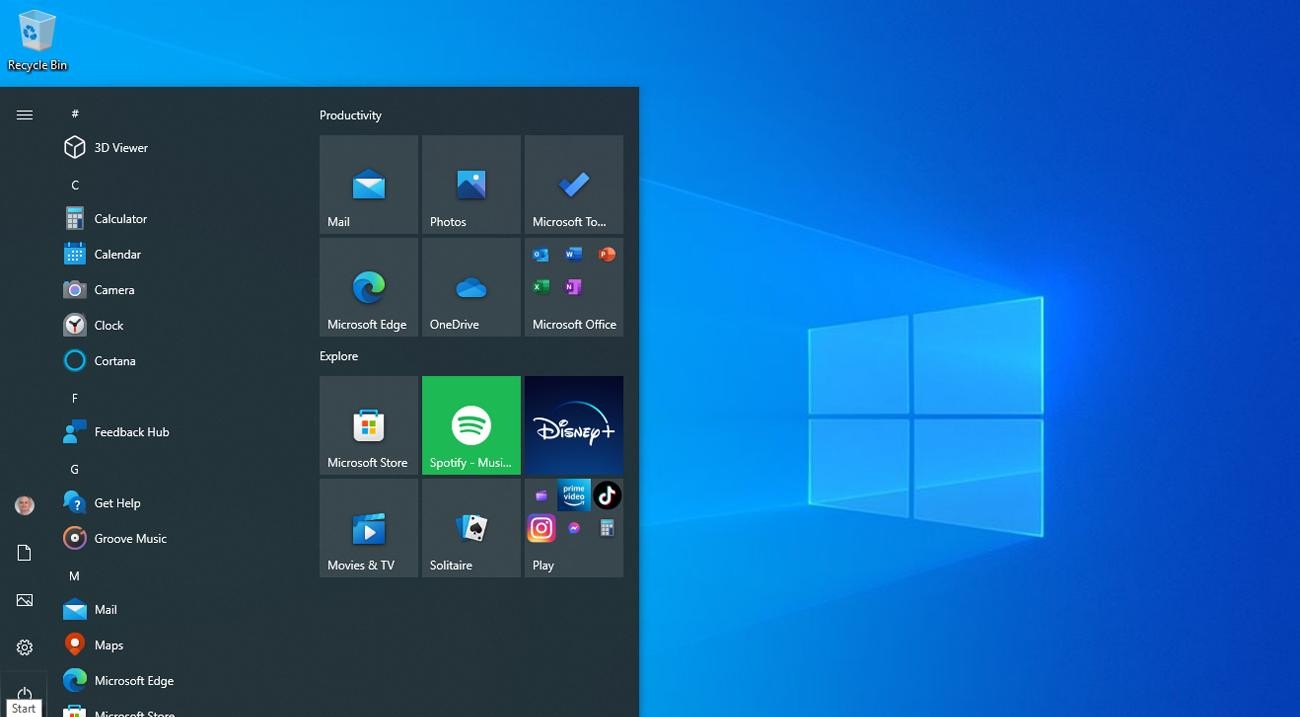Image resolution: width=1300 pixels, height=717 pixels.
Task: Expand the Start menu hamburger button
Action: point(24,115)
